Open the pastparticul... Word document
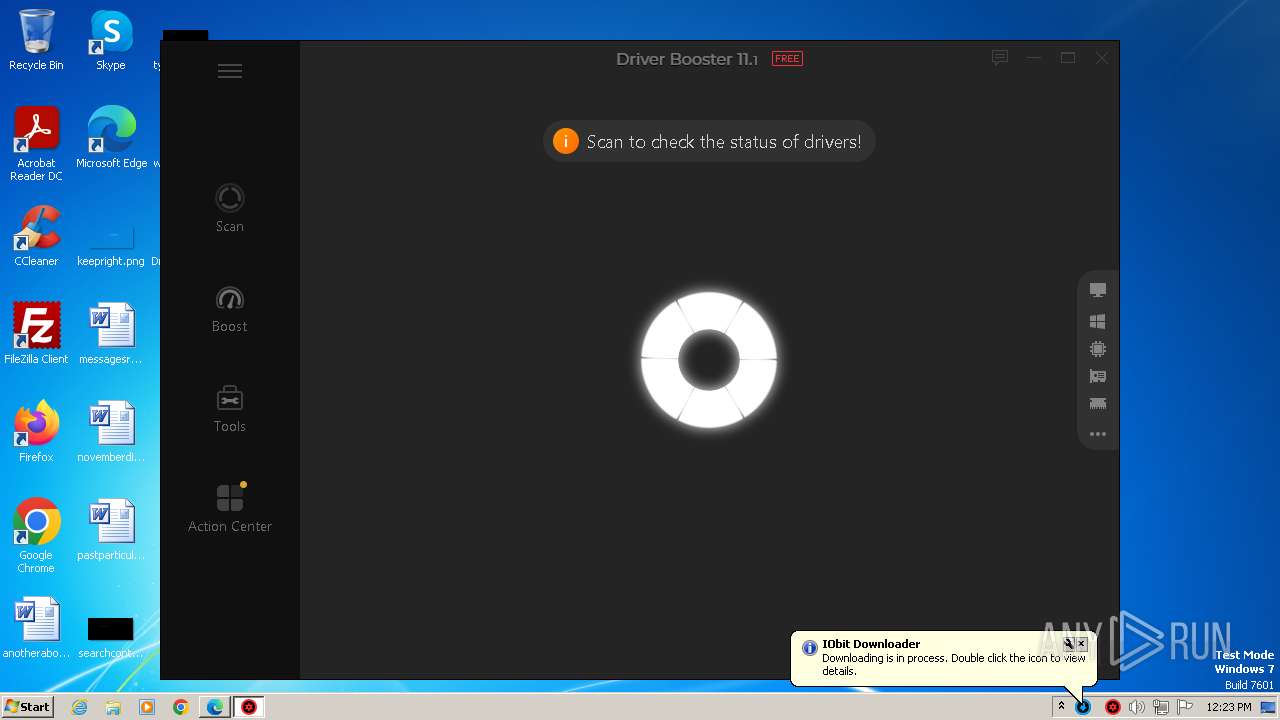 (110, 530)
